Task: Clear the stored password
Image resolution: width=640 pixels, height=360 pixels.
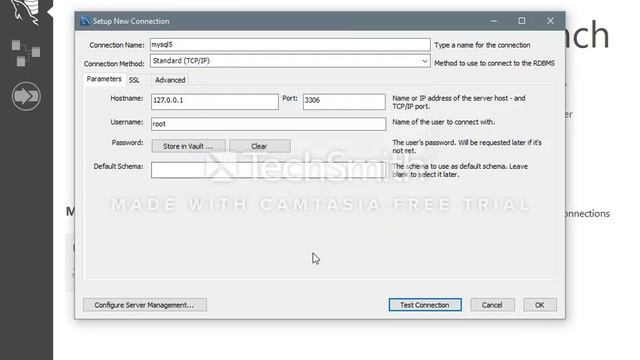Action: 260,146
